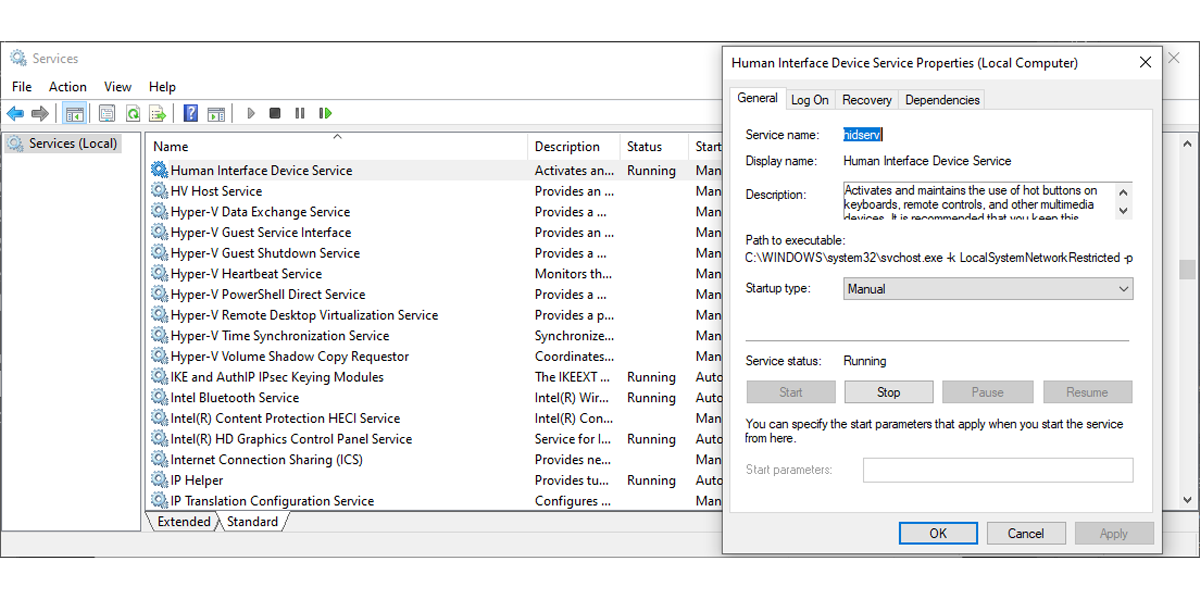Switch to the Log On tab

pos(810,100)
